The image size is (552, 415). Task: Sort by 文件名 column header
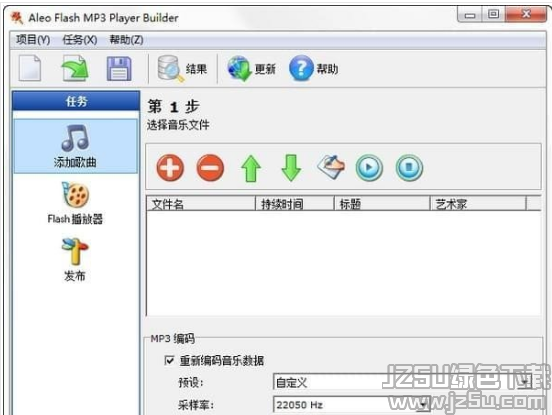tap(201, 203)
